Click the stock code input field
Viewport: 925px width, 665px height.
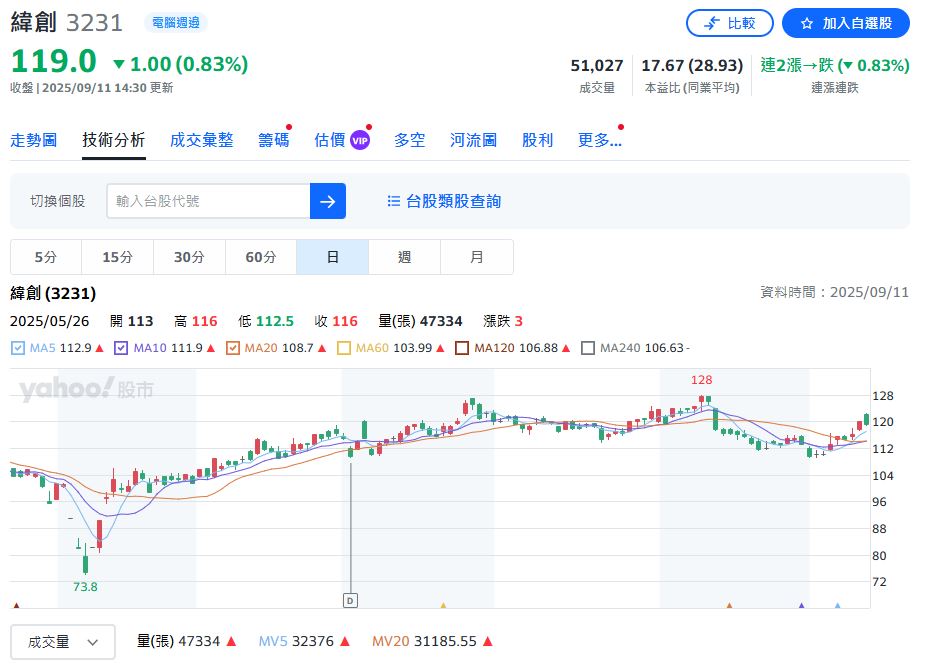[x=207, y=201]
